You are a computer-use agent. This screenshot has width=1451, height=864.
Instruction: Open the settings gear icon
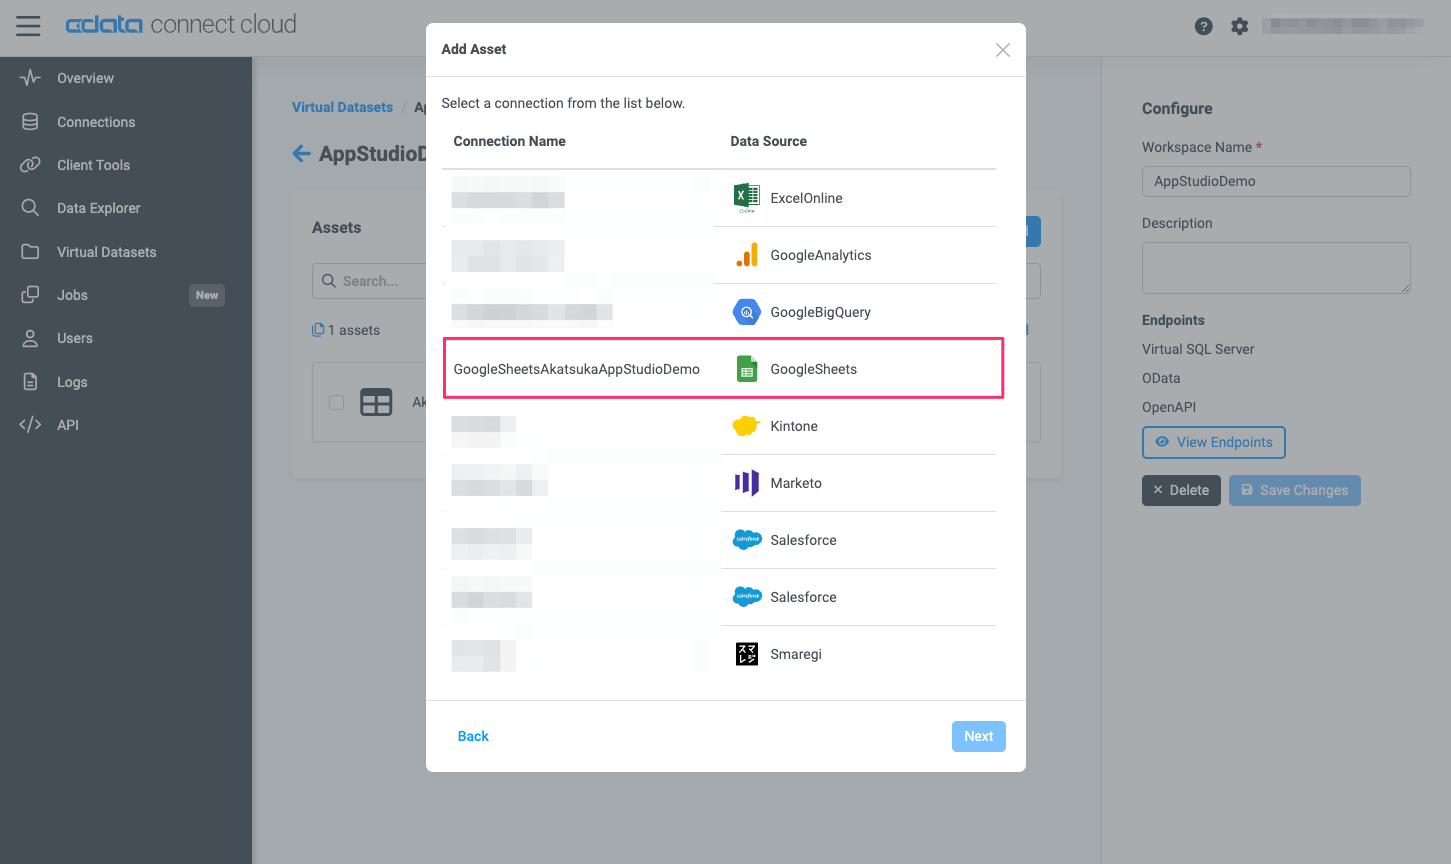coord(1239,26)
